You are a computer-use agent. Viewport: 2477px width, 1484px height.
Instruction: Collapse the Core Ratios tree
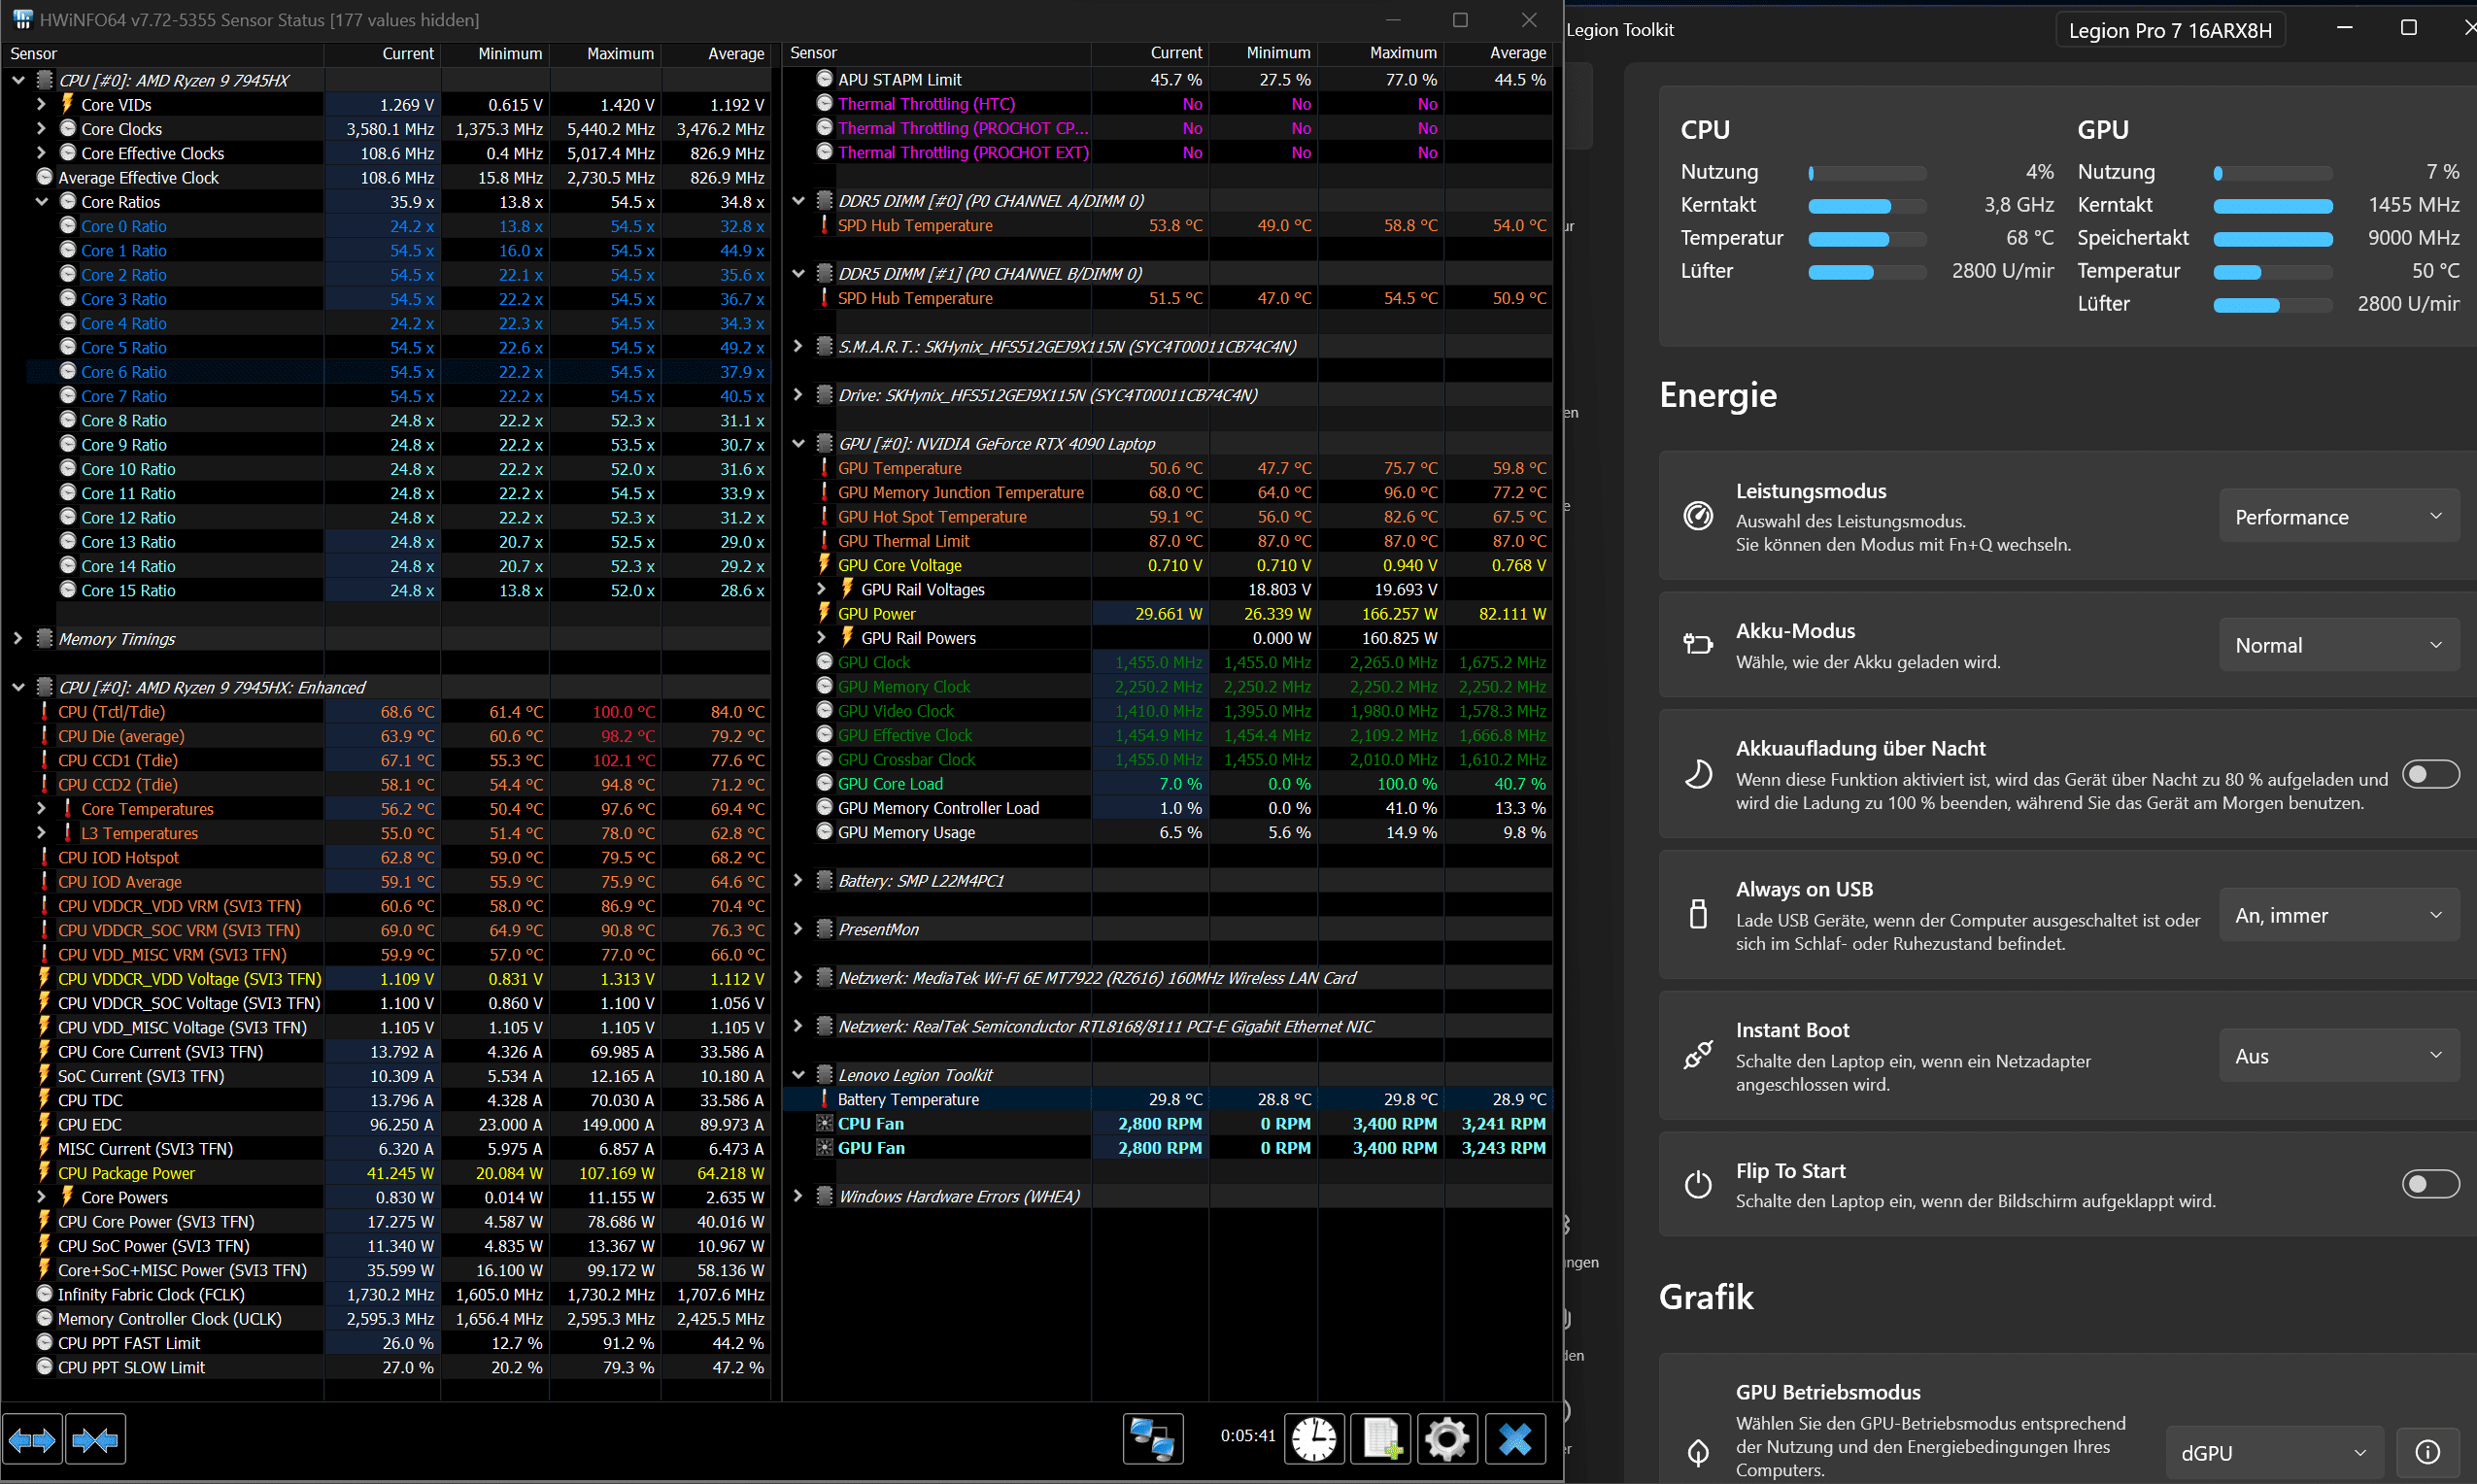click(41, 201)
